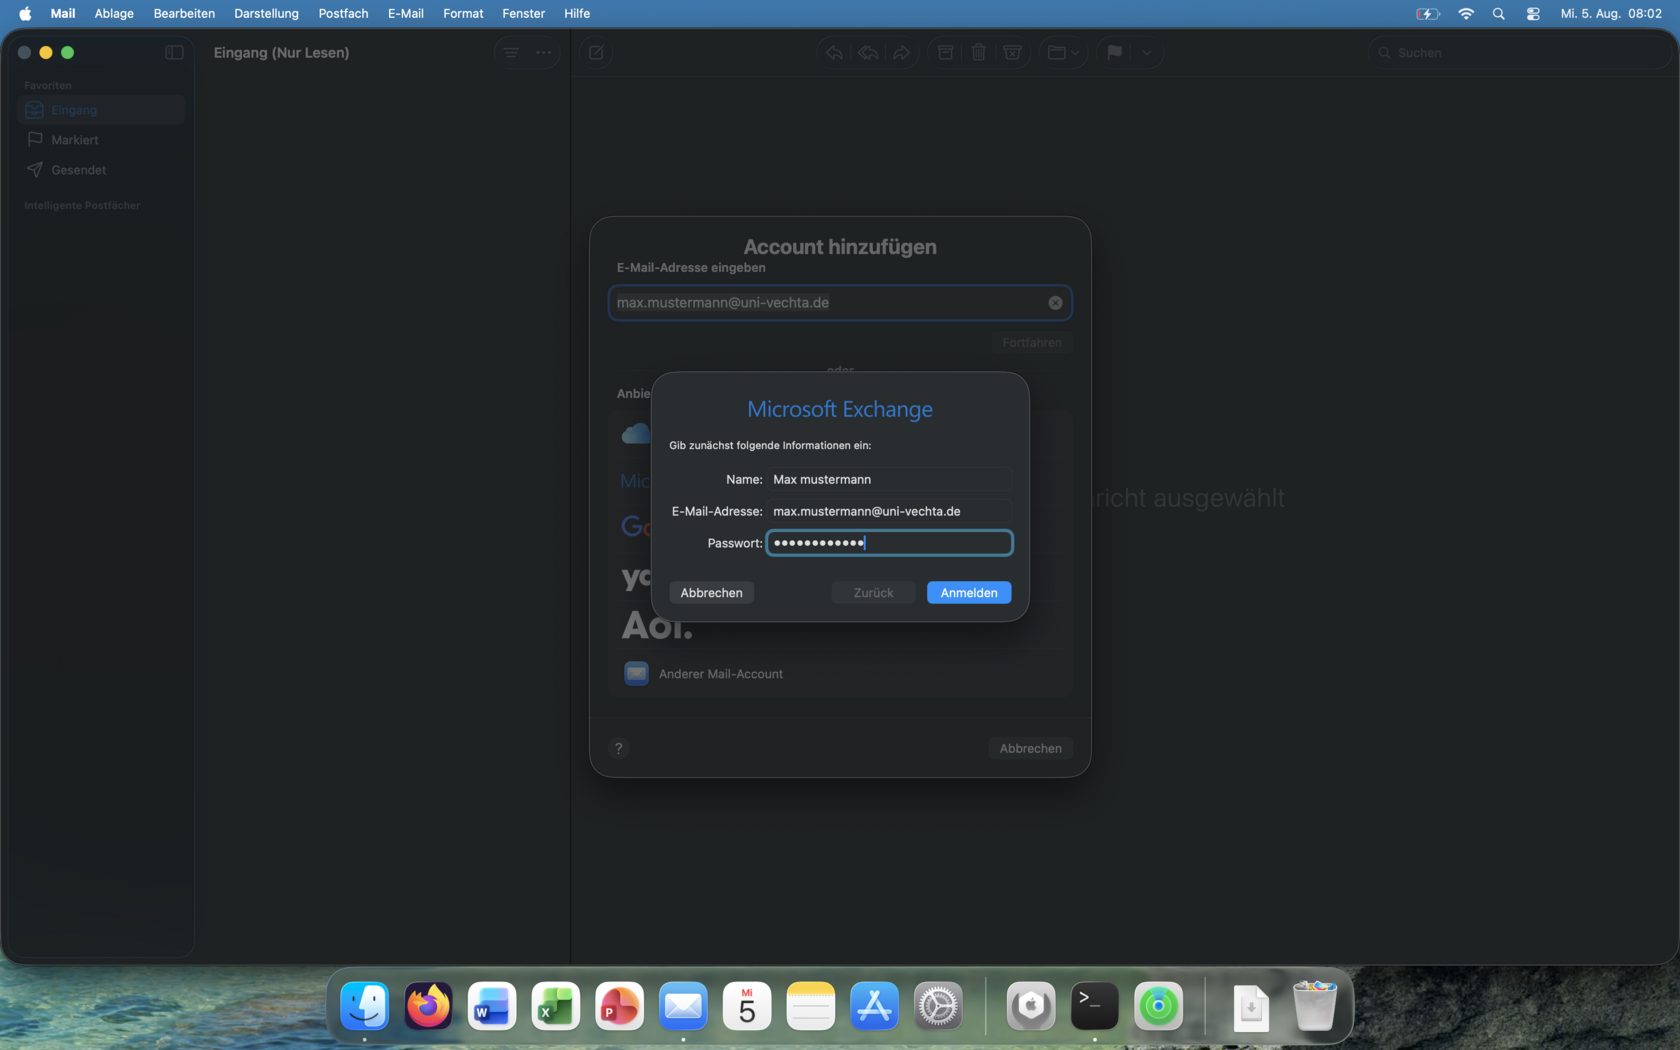This screenshot has width=1680, height=1050.
Task: Open the message filter icon
Action: (511, 53)
